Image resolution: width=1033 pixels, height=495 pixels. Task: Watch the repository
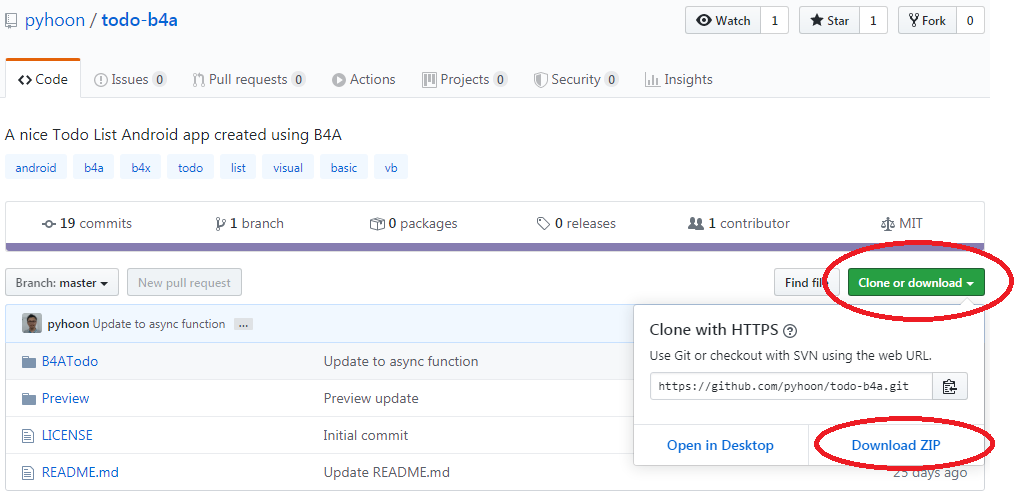pyautogui.click(x=723, y=20)
